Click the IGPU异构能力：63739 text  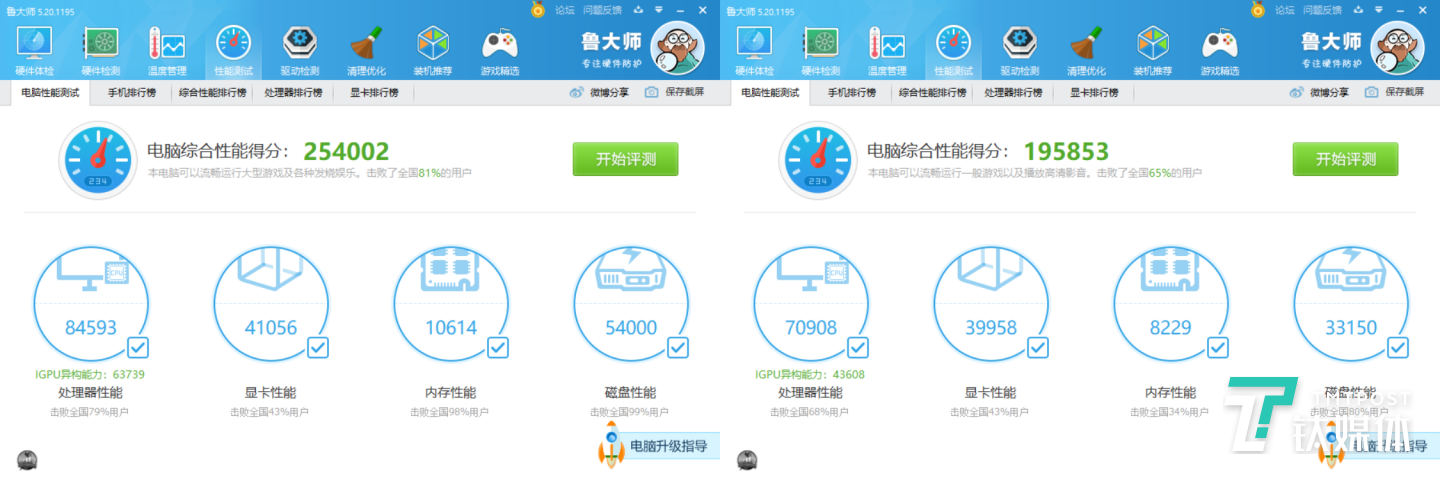90,374
